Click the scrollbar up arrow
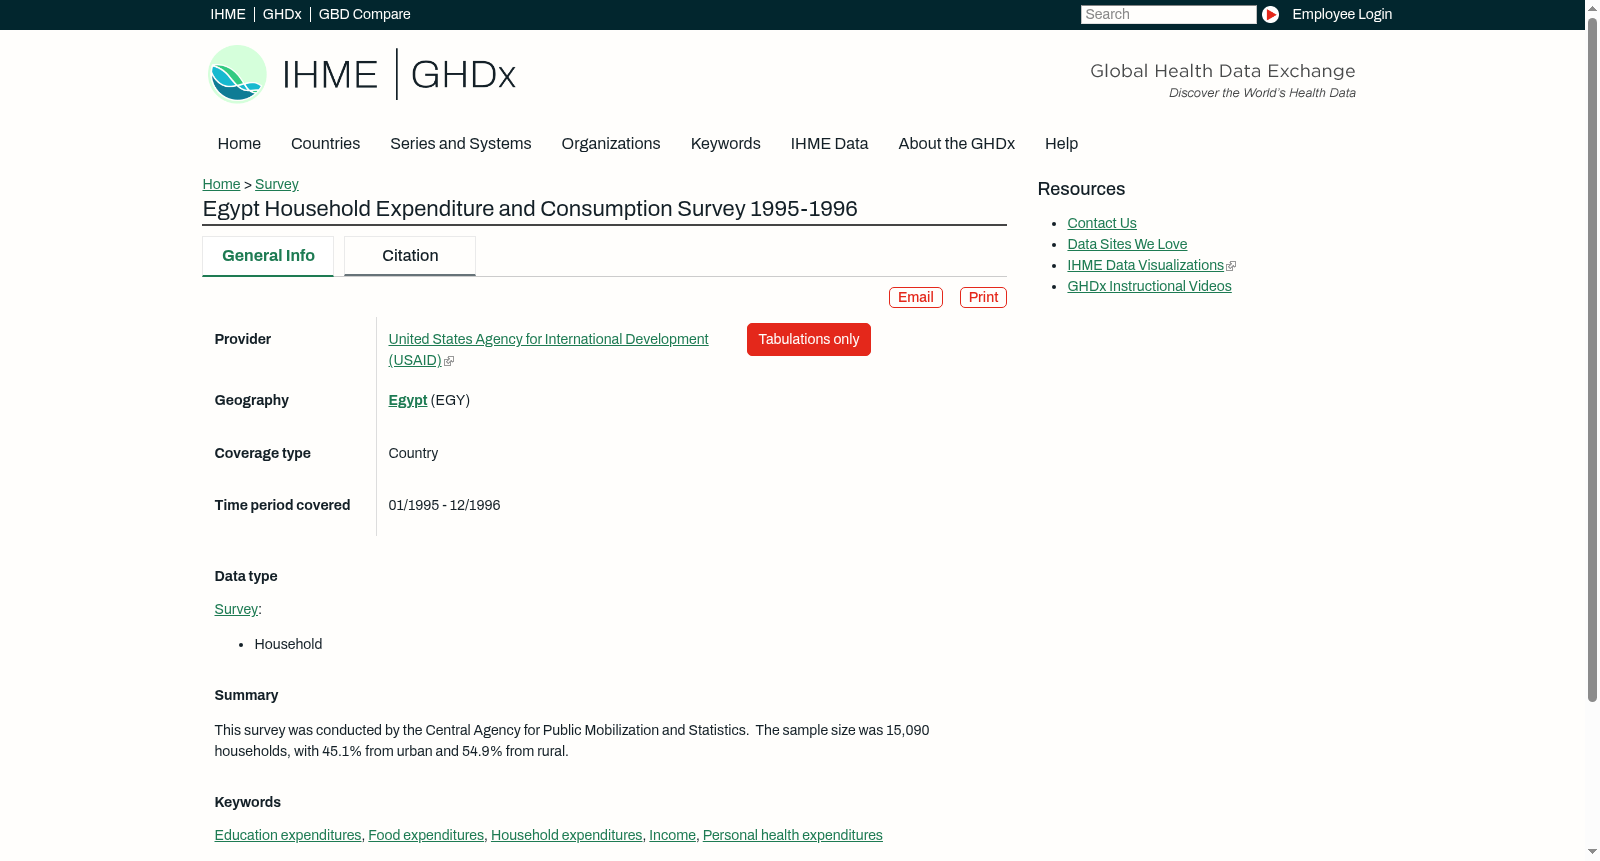The height and width of the screenshot is (861, 1600). (1592, 7)
